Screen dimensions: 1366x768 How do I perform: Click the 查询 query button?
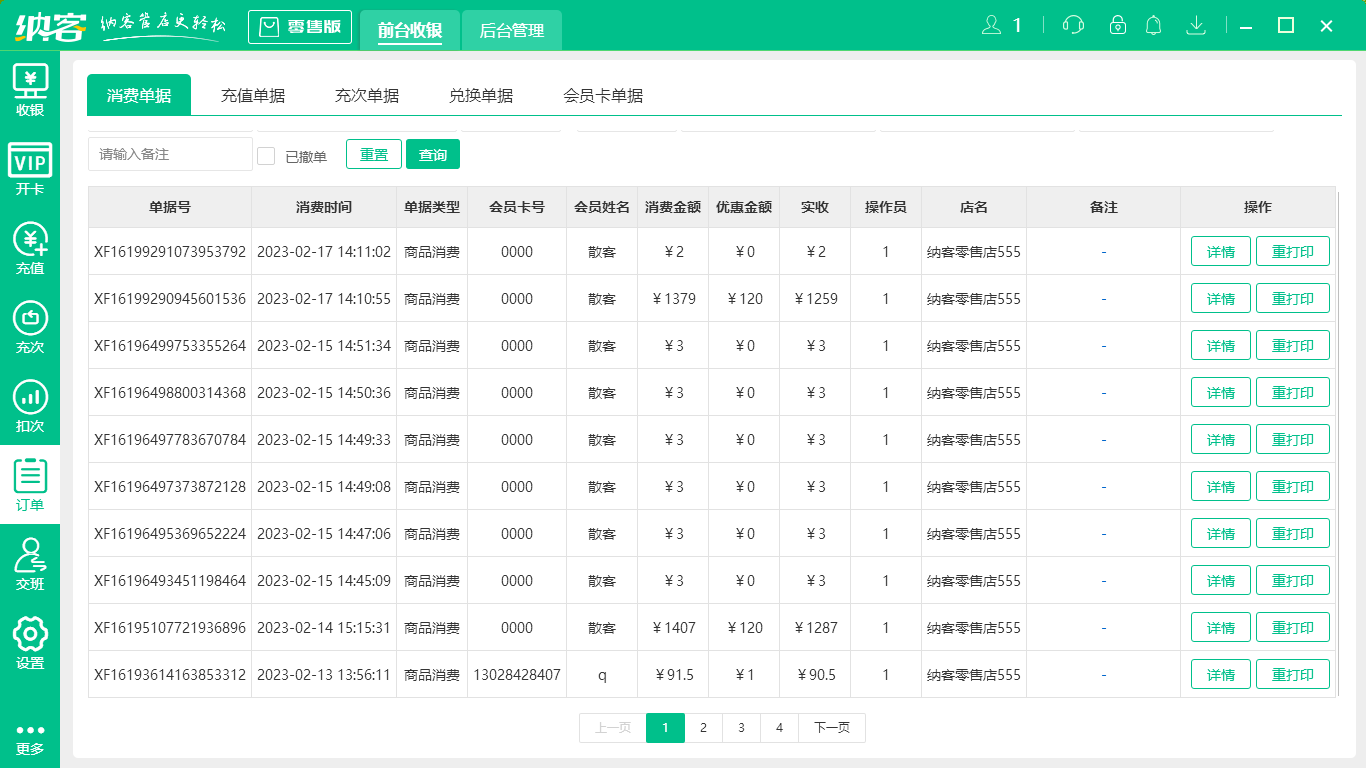(x=432, y=154)
